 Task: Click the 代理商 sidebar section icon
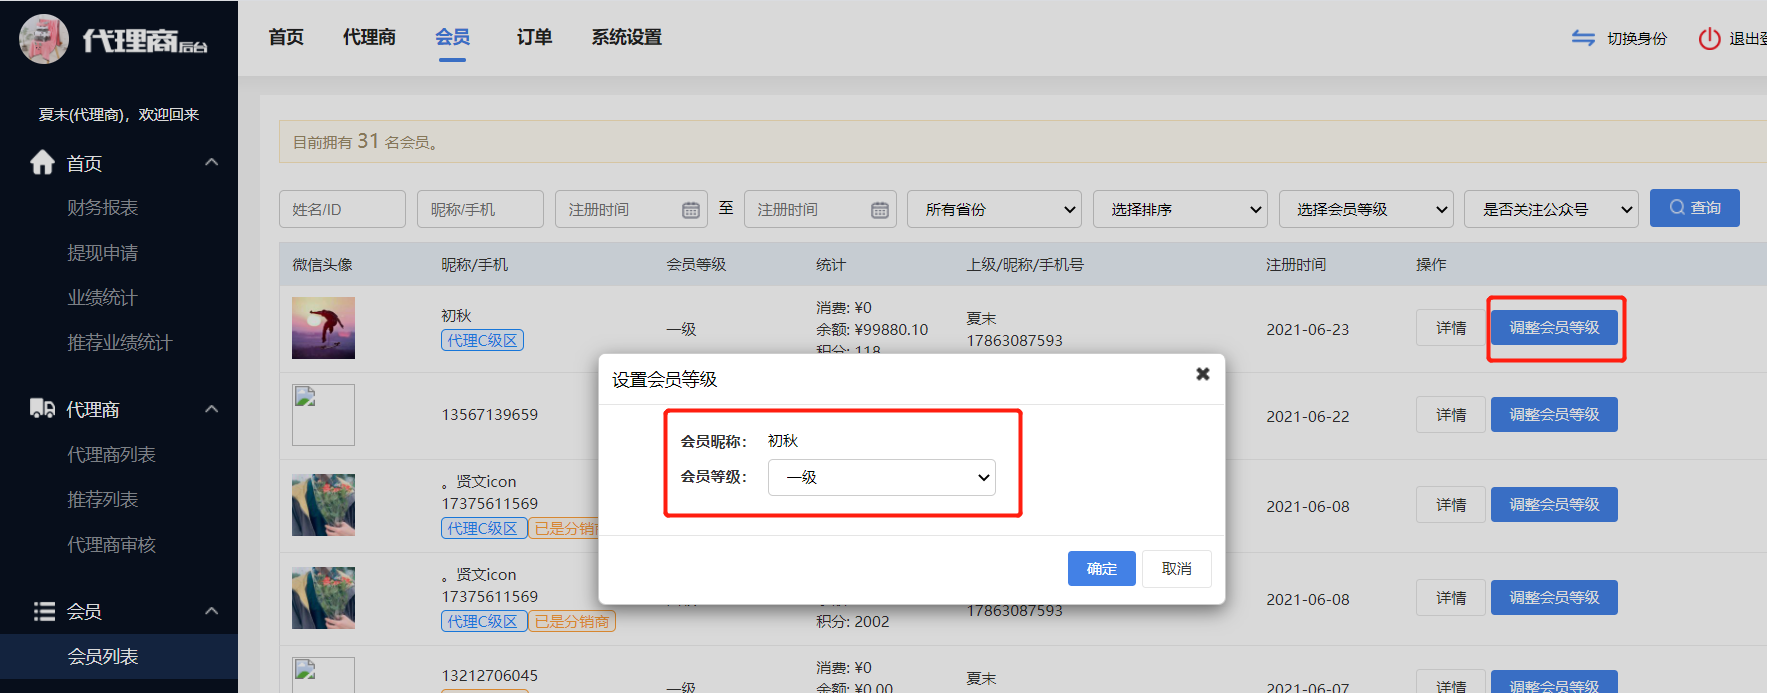pyautogui.click(x=42, y=409)
